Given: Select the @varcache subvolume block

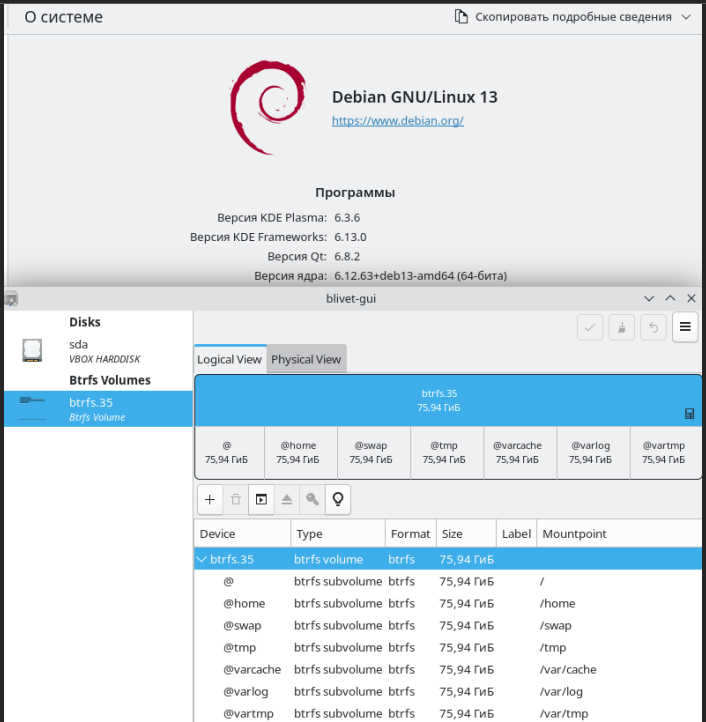Looking at the screenshot, I should coord(520,453).
